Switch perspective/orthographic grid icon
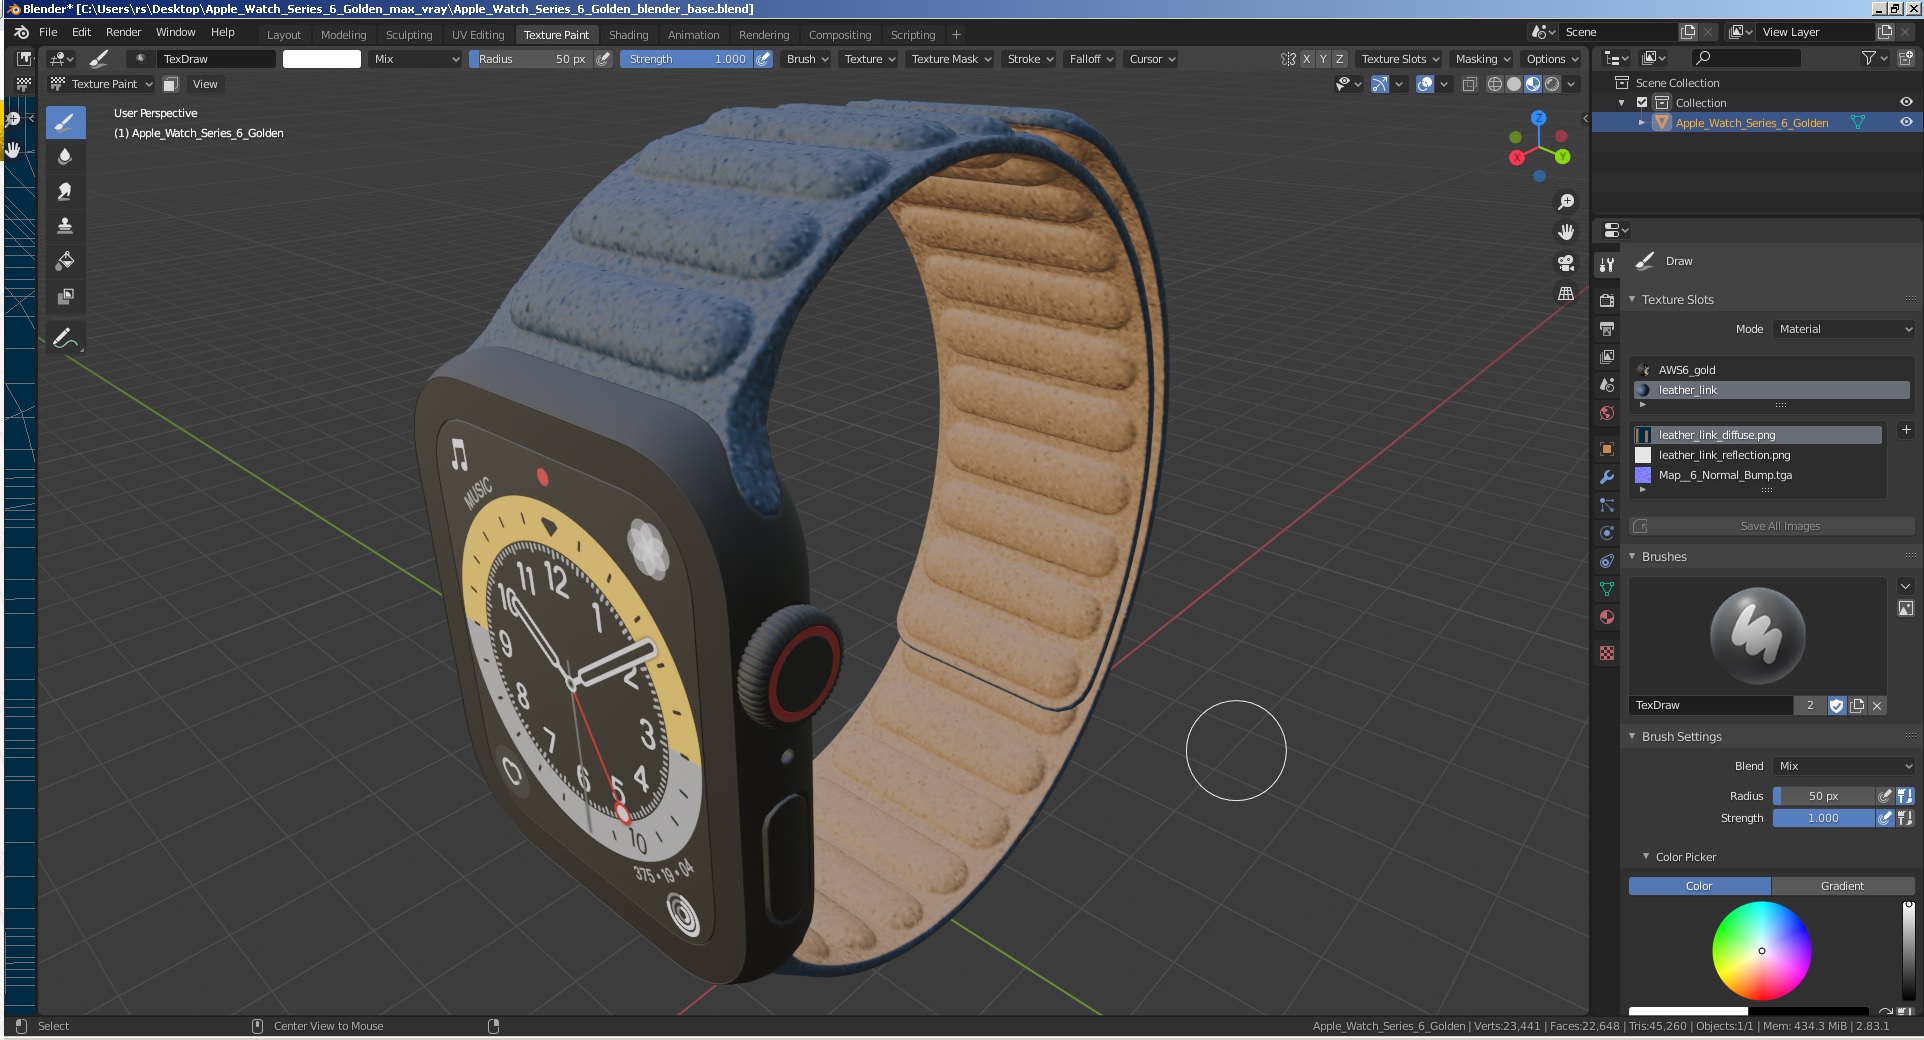The image size is (1924, 1040). click(x=1566, y=293)
